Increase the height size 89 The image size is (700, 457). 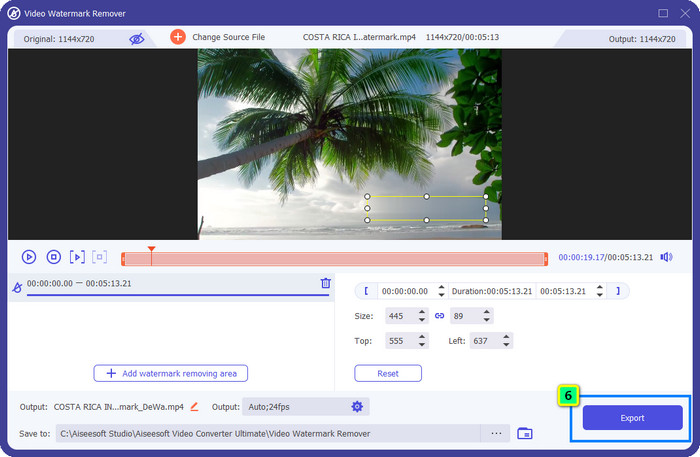click(x=487, y=312)
